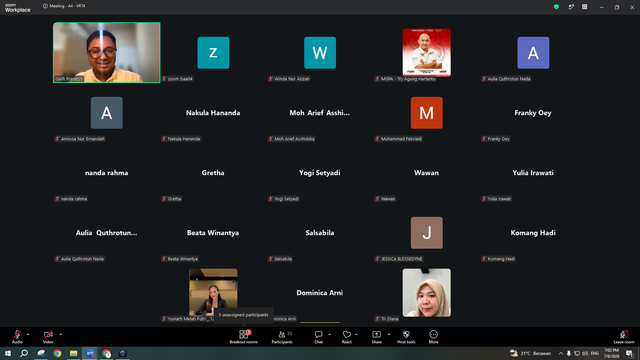Unmute the Audio microphone
This screenshot has height=360, width=640.
pyautogui.click(x=17, y=337)
